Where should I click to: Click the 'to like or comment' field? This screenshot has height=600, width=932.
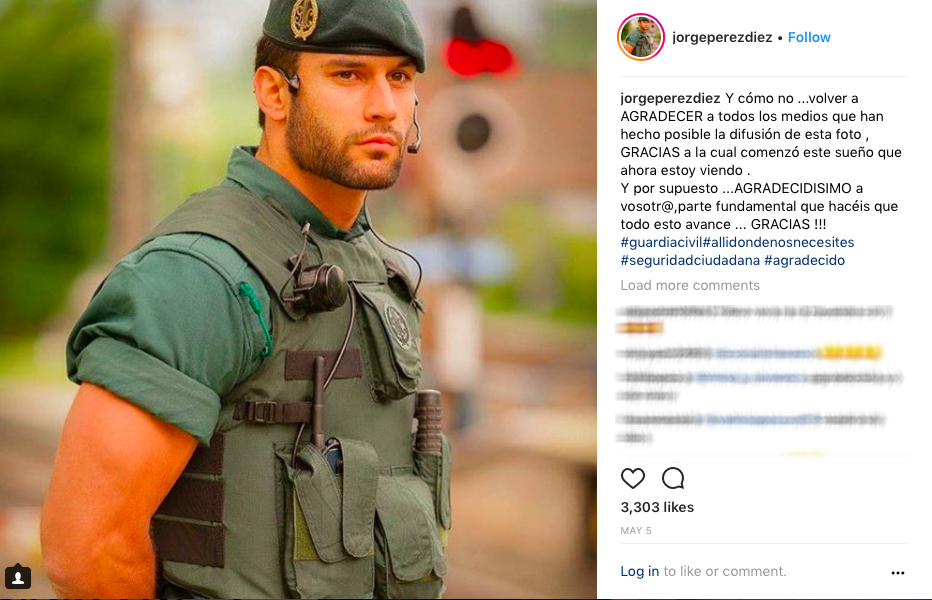(x=725, y=571)
